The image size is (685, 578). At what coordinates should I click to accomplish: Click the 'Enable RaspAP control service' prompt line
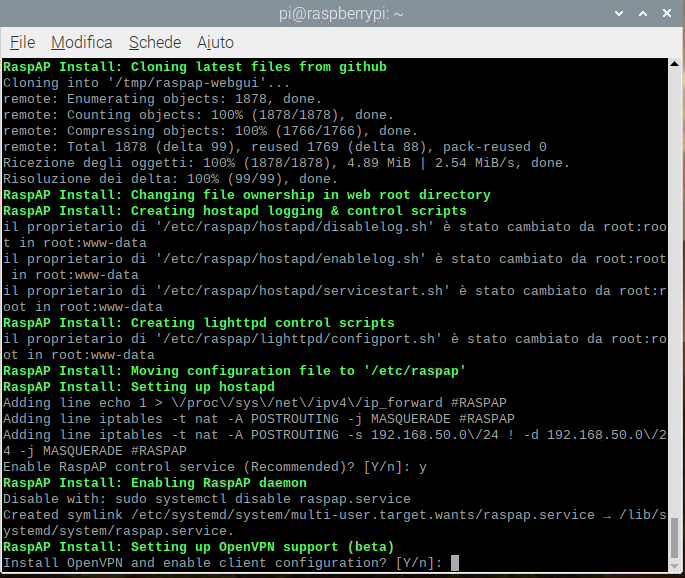point(214,467)
